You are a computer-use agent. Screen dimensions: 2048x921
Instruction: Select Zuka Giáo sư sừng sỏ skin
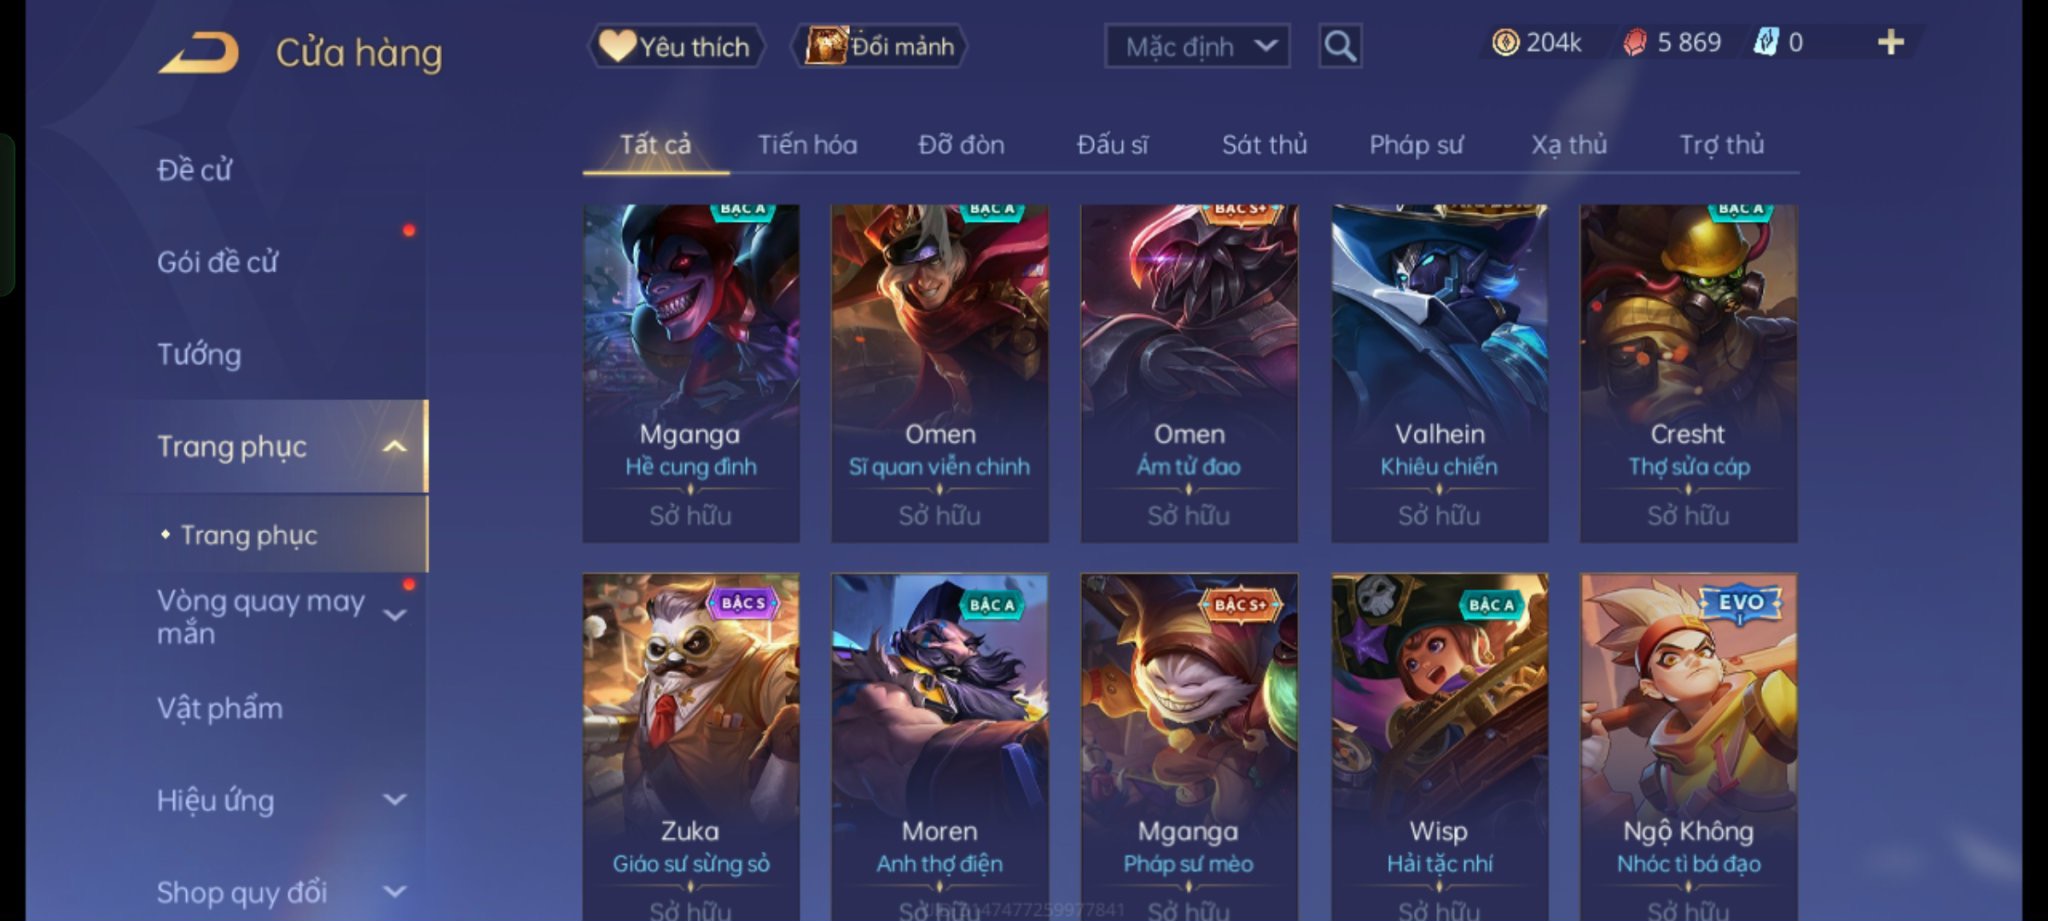691,747
